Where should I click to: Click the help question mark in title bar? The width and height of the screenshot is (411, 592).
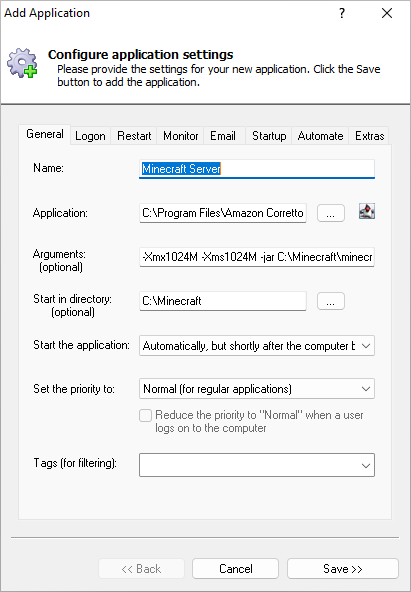pos(342,13)
